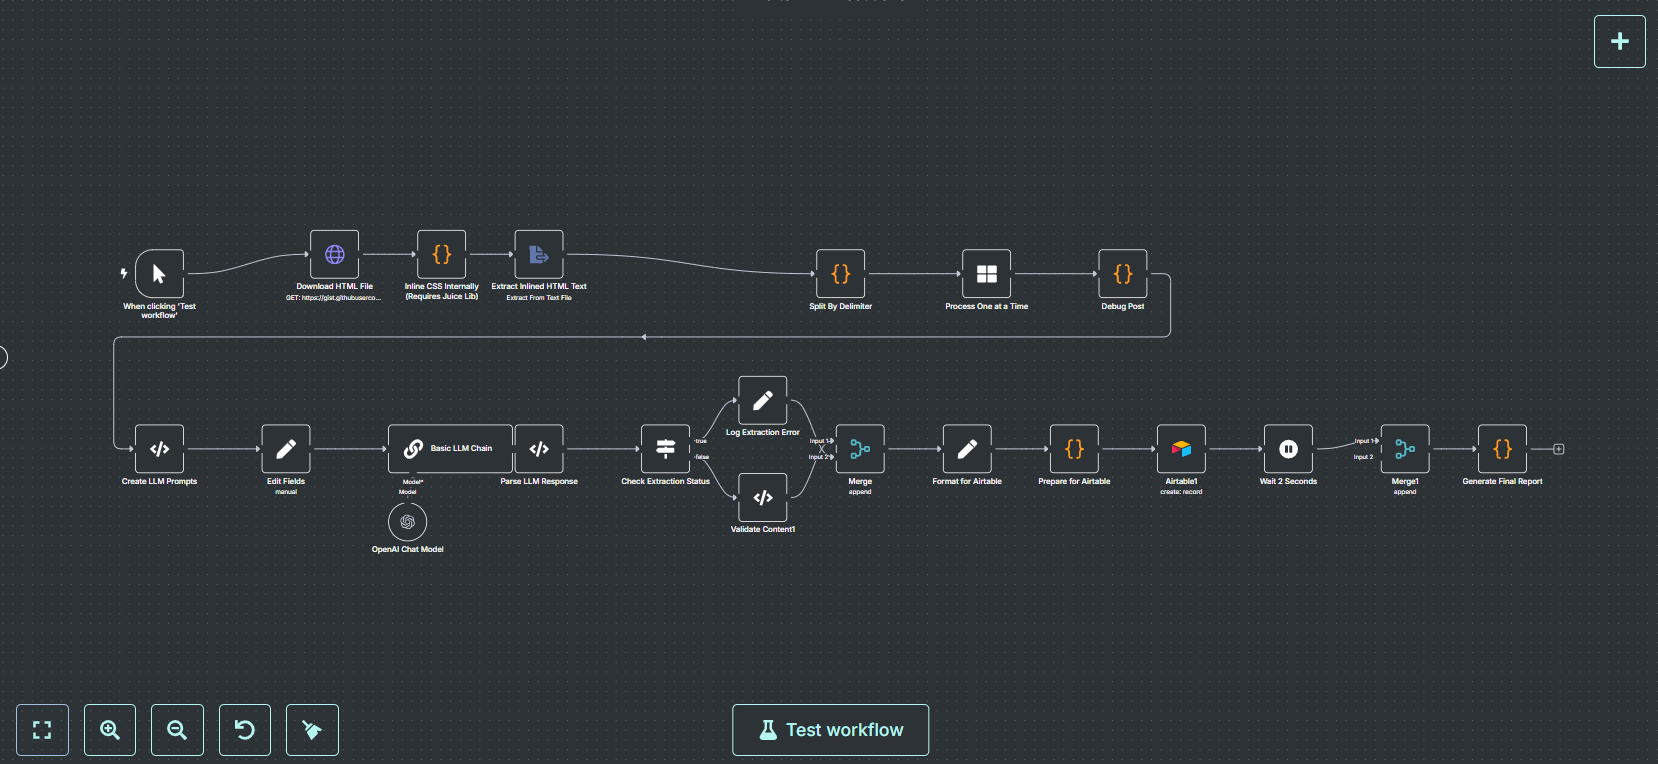Select the Wait 2 Seconds node
The image size is (1658, 764).
point(1288,449)
